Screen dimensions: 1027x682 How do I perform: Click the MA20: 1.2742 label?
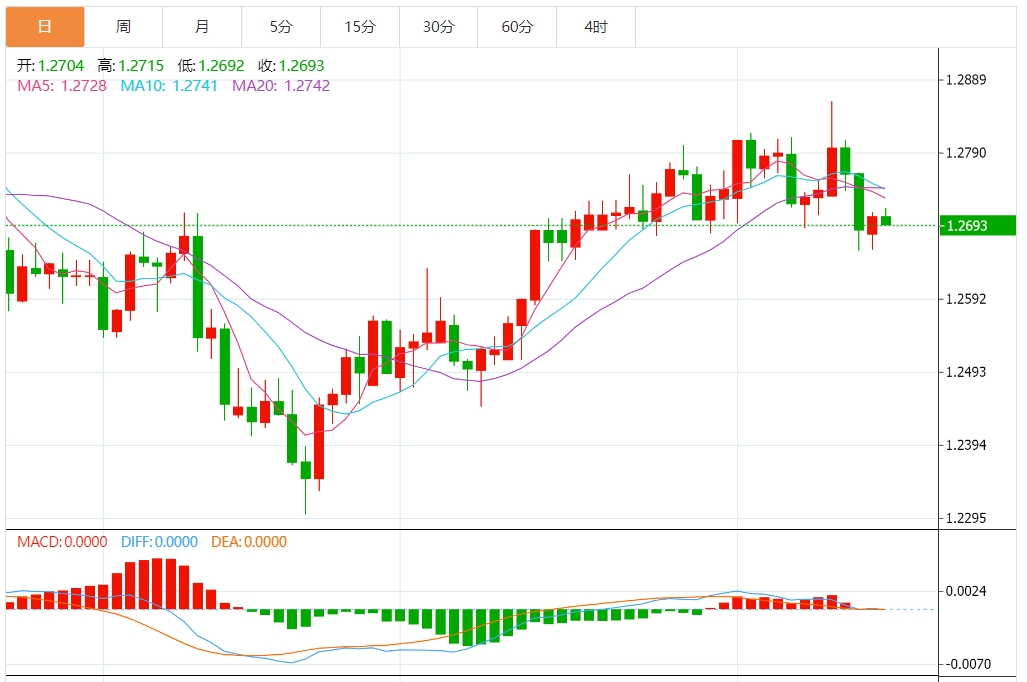pyautogui.click(x=281, y=86)
